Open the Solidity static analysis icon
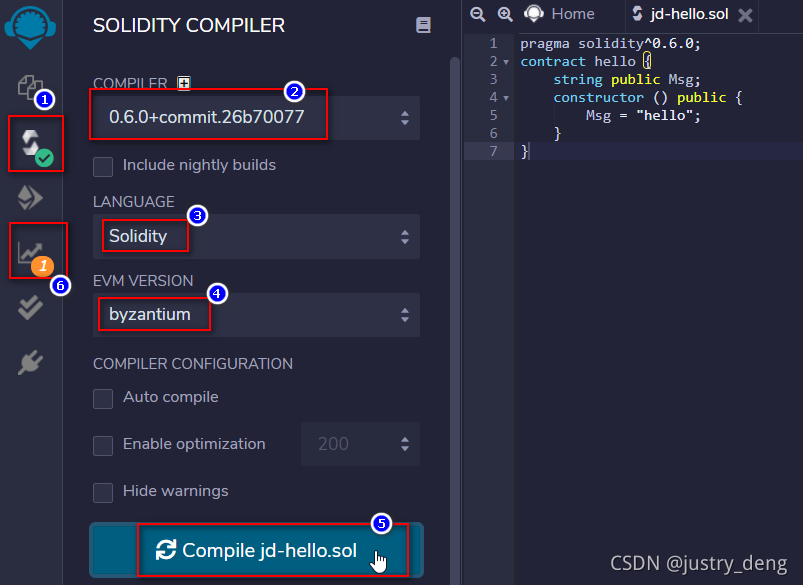The width and height of the screenshot is (803, 585). point(31,252)
